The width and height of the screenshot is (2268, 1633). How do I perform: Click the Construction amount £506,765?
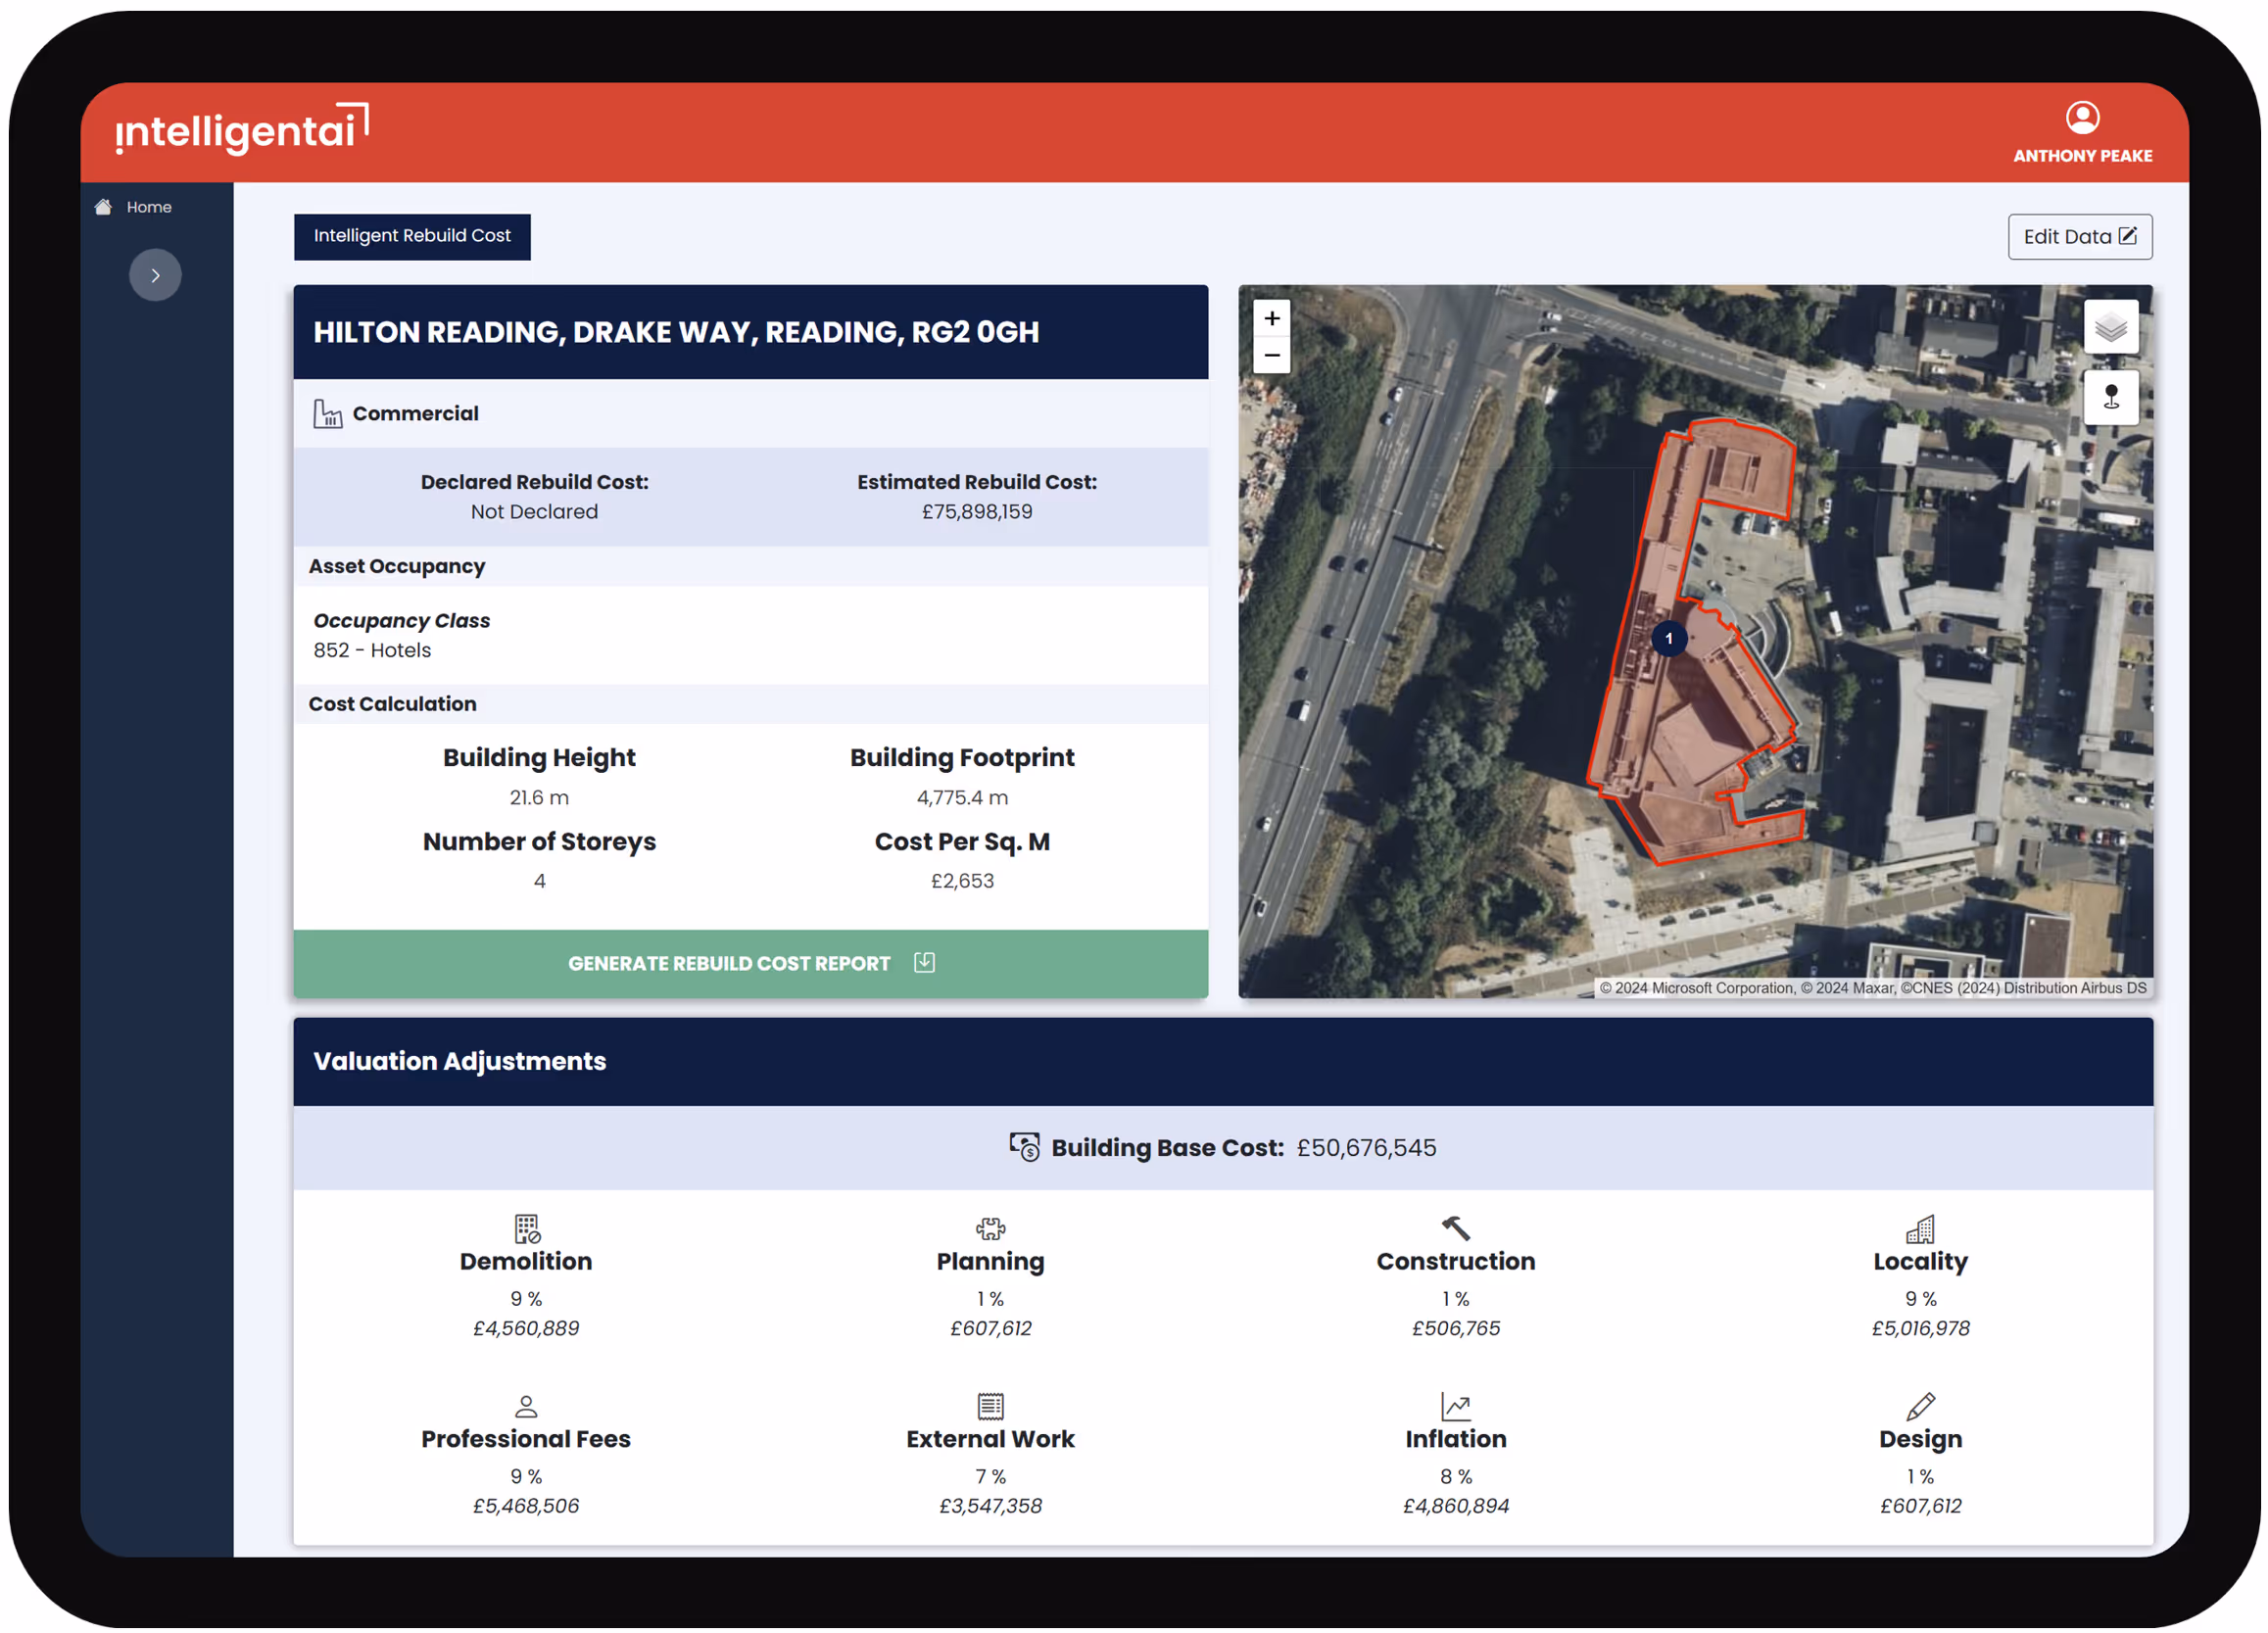point(1456,1329)
